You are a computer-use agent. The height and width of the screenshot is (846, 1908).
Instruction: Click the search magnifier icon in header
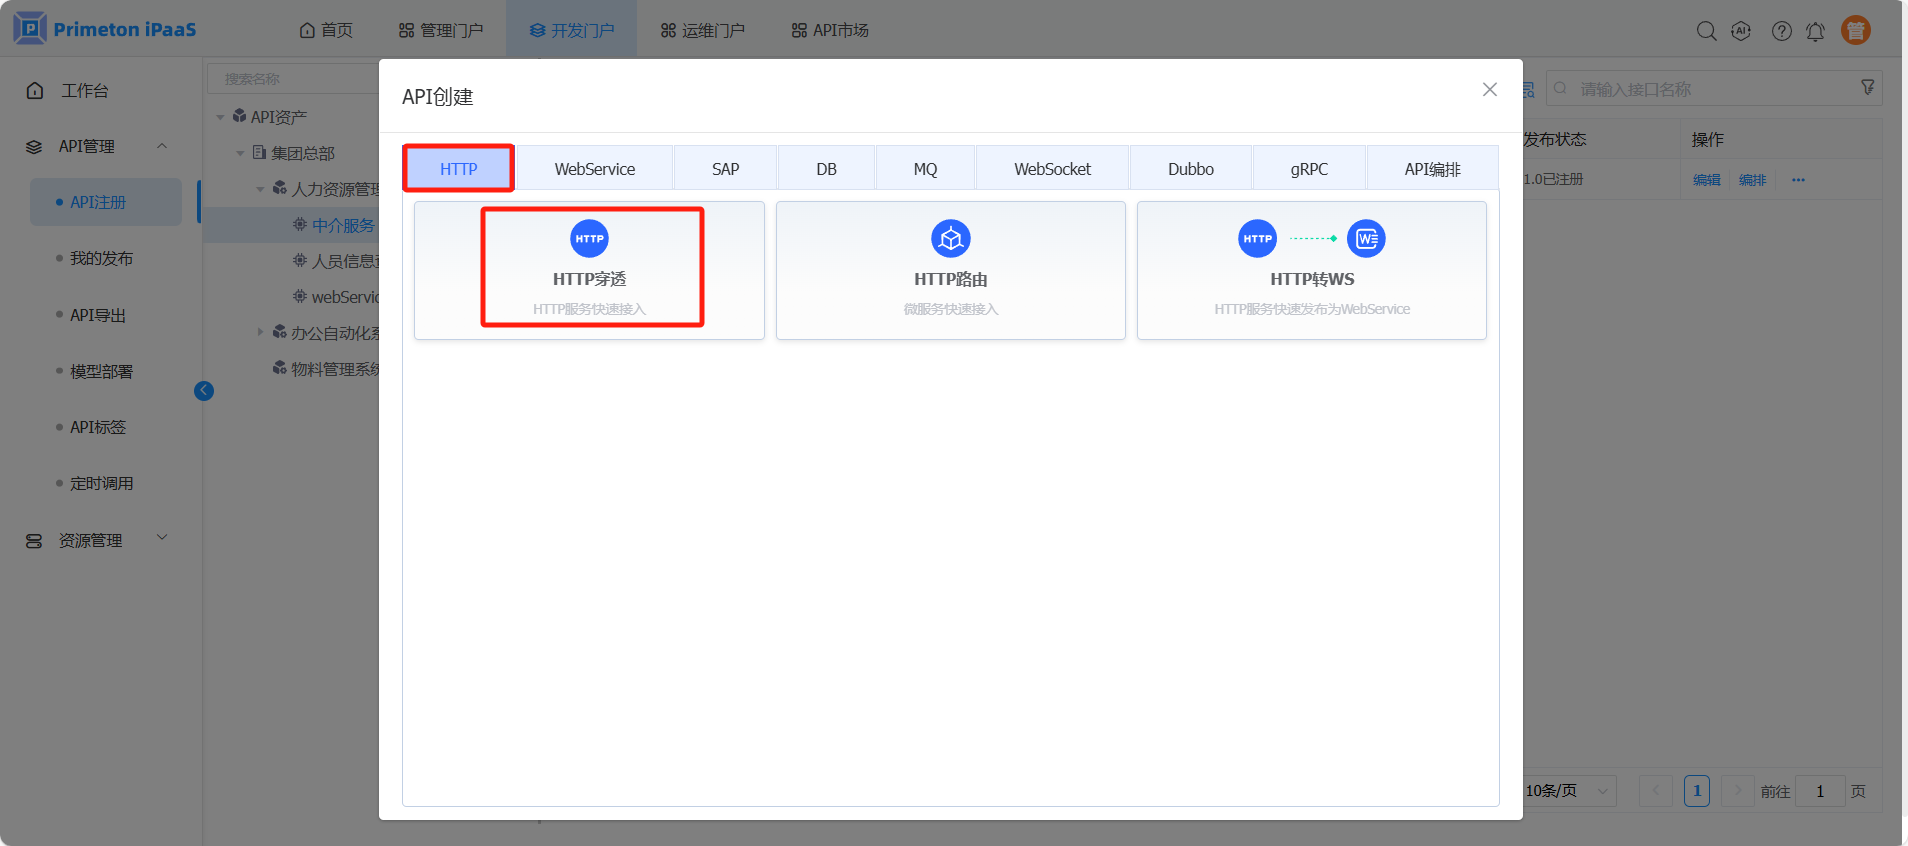coord(1706,31)
